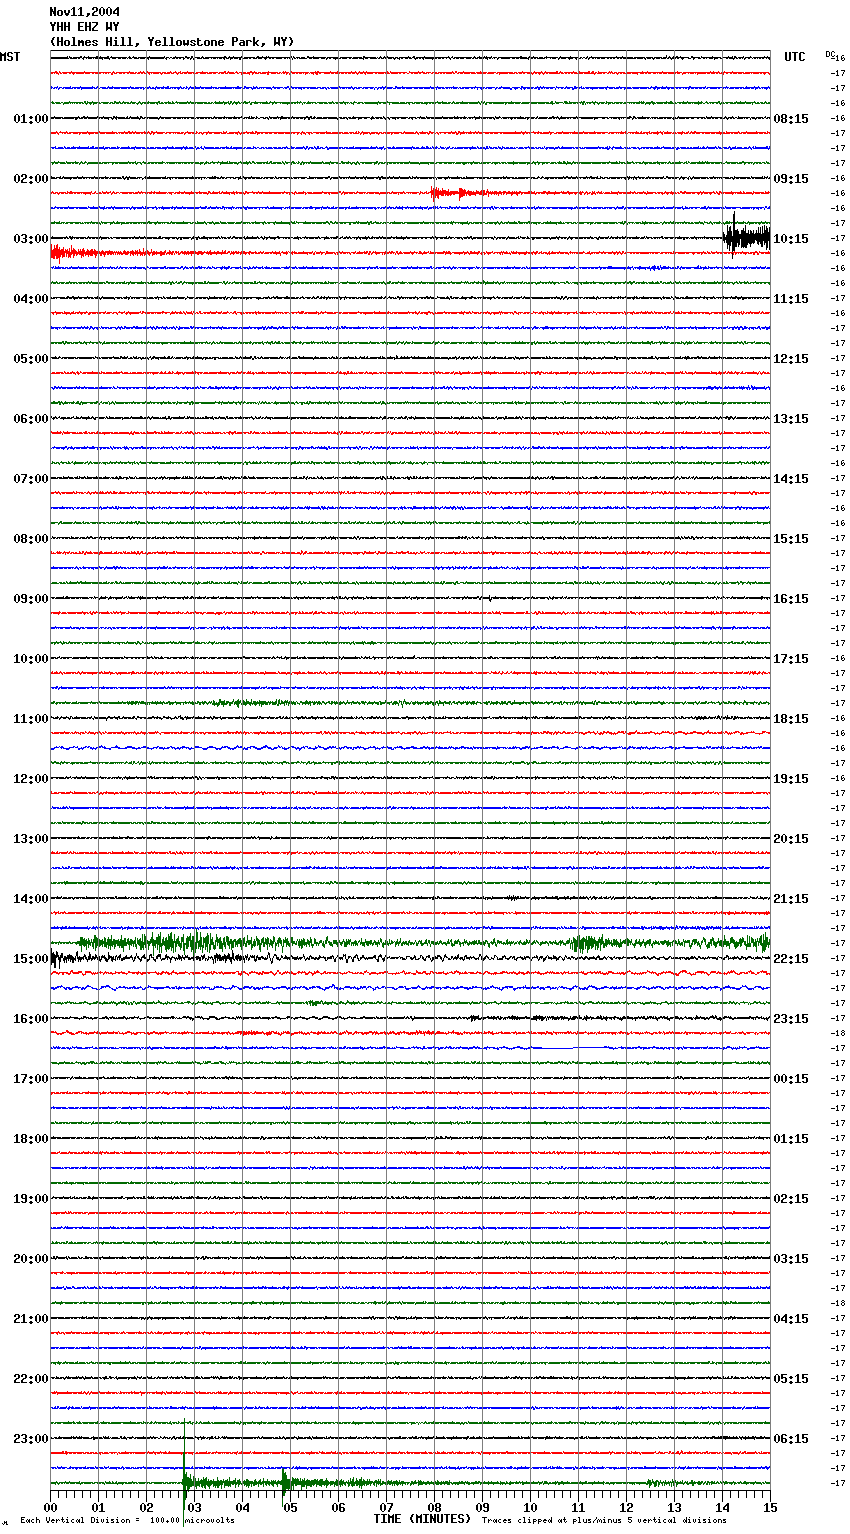Click the 18:15 UTC time label

point(791,719)
